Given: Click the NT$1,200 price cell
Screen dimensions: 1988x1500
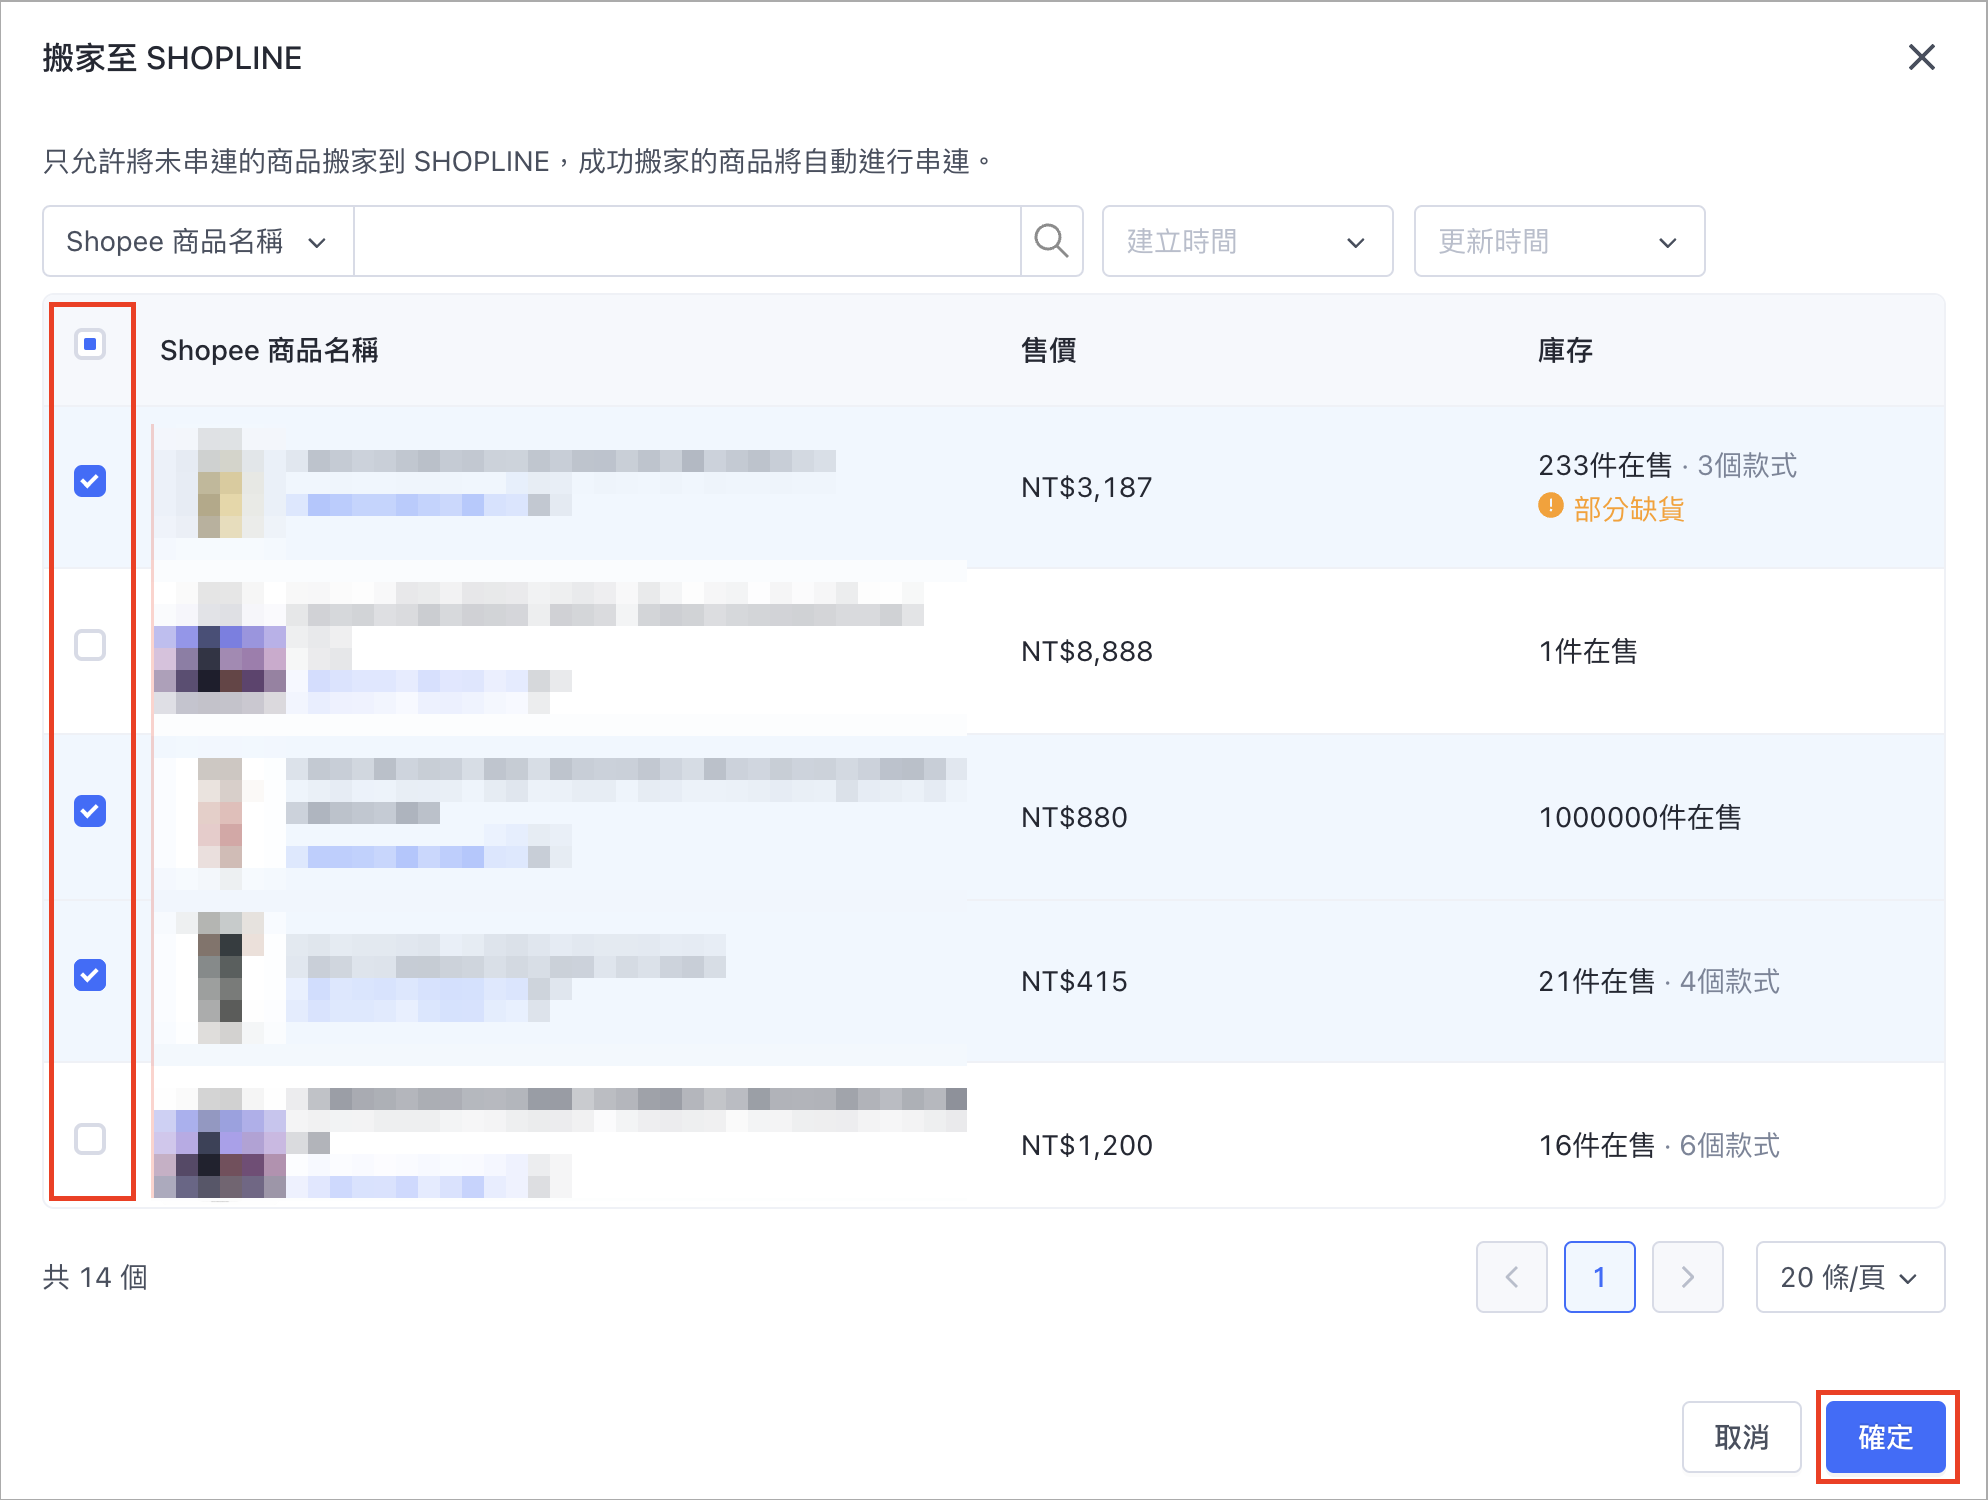Looking at the screenshot, I should click(1087, 1145).
